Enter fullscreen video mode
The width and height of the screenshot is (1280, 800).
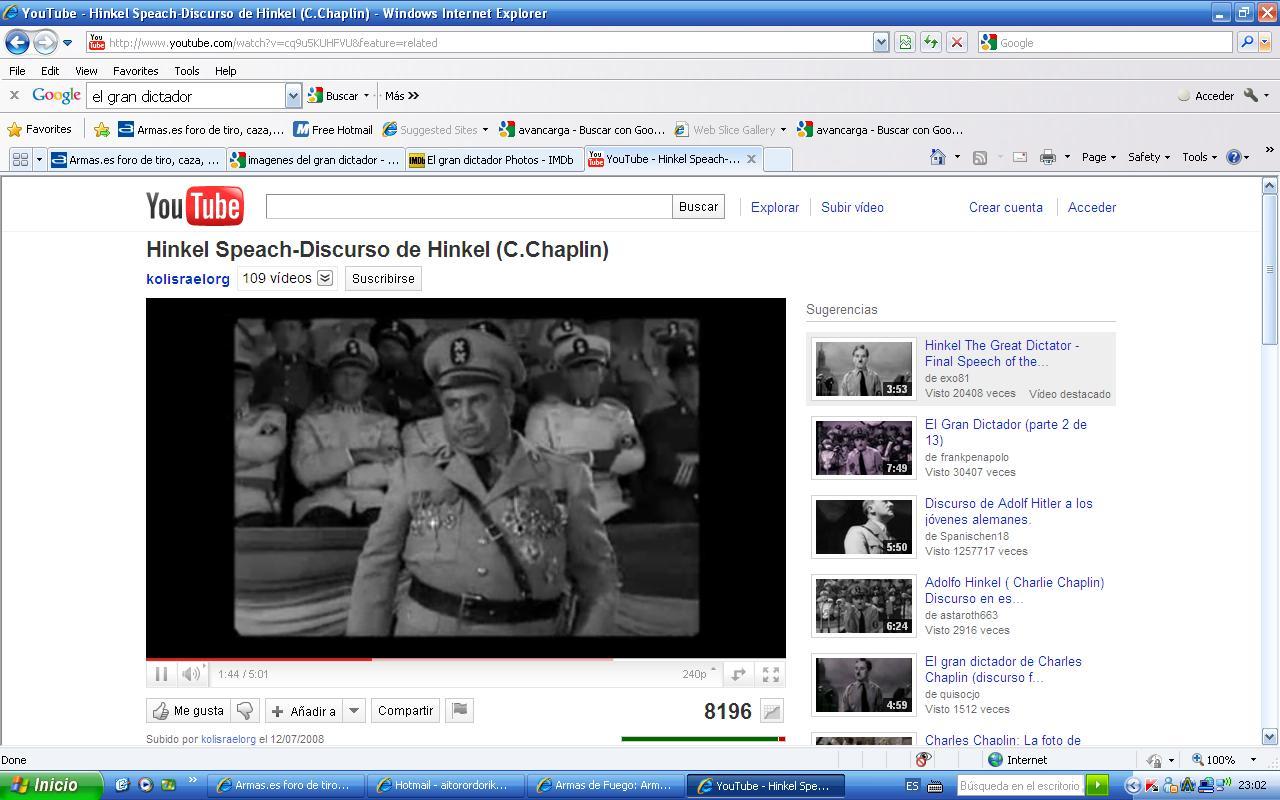click(x=771, y=675)
